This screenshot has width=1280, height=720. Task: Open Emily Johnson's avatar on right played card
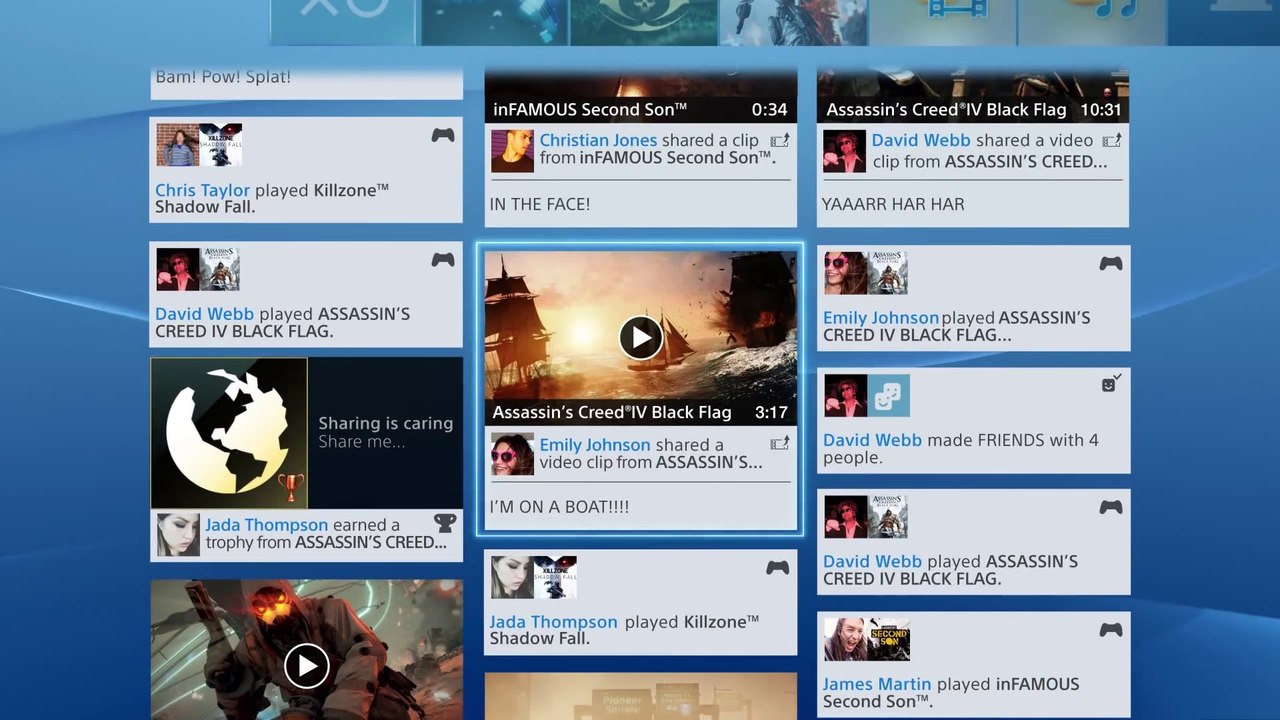coord(845,273)
